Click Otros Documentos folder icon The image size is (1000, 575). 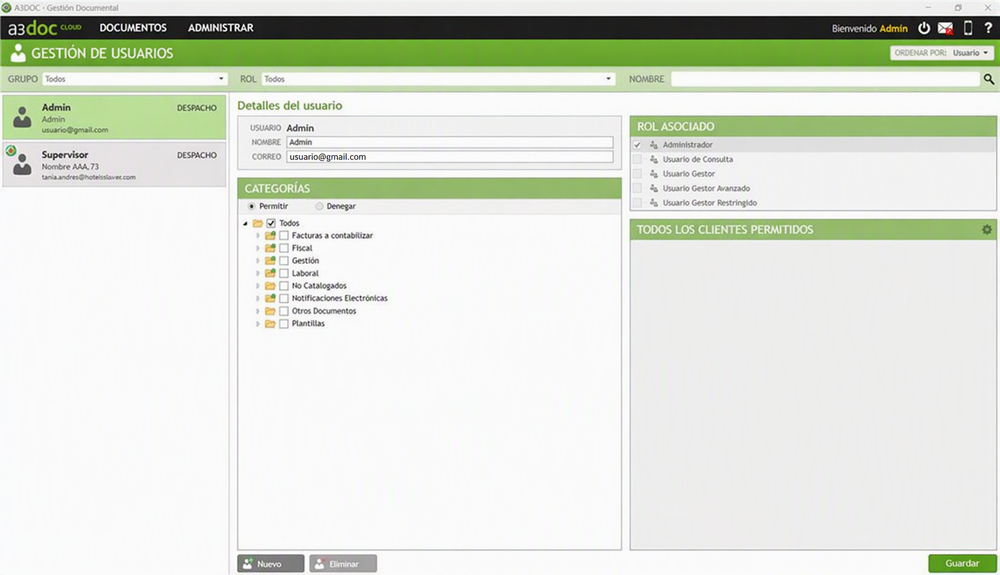click(270, 311)
